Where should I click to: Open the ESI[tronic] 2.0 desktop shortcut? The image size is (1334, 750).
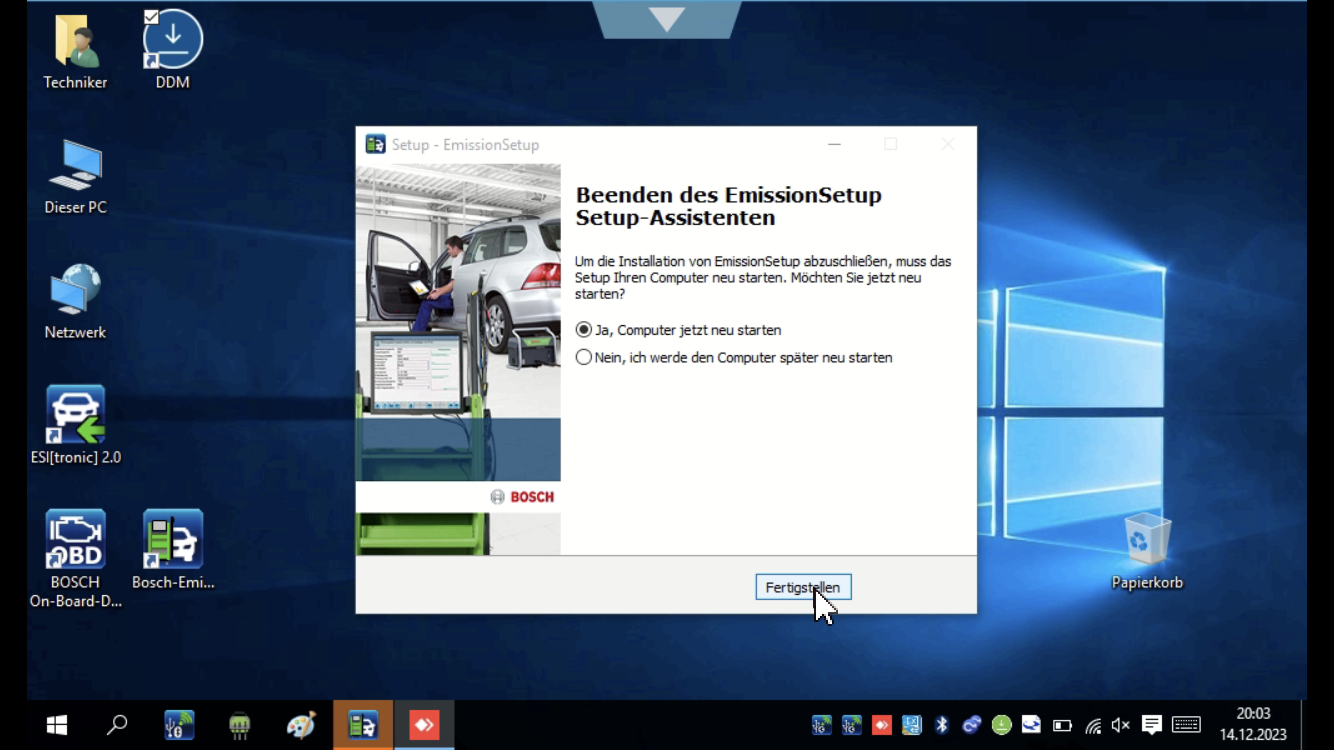click(x=76, y=416)
